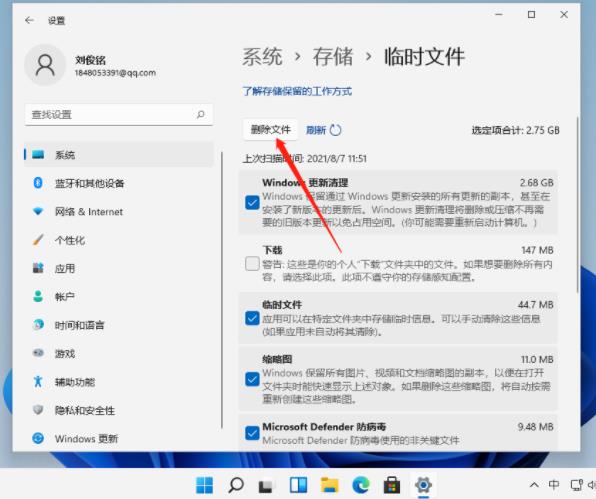Open 个性化 settings

(119, 240)
